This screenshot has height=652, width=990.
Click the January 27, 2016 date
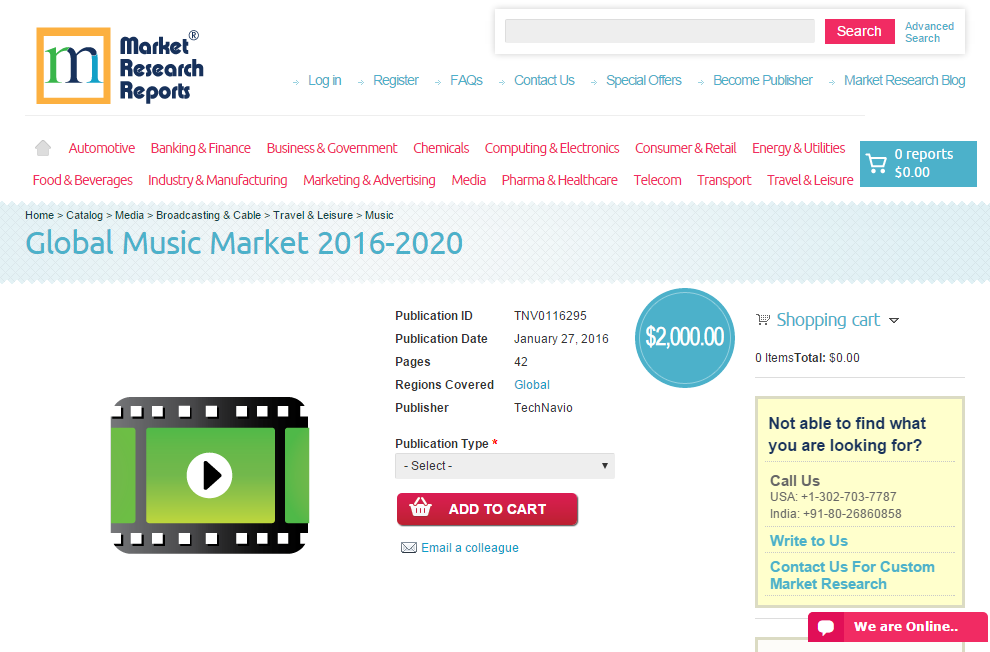pos(561,339)
